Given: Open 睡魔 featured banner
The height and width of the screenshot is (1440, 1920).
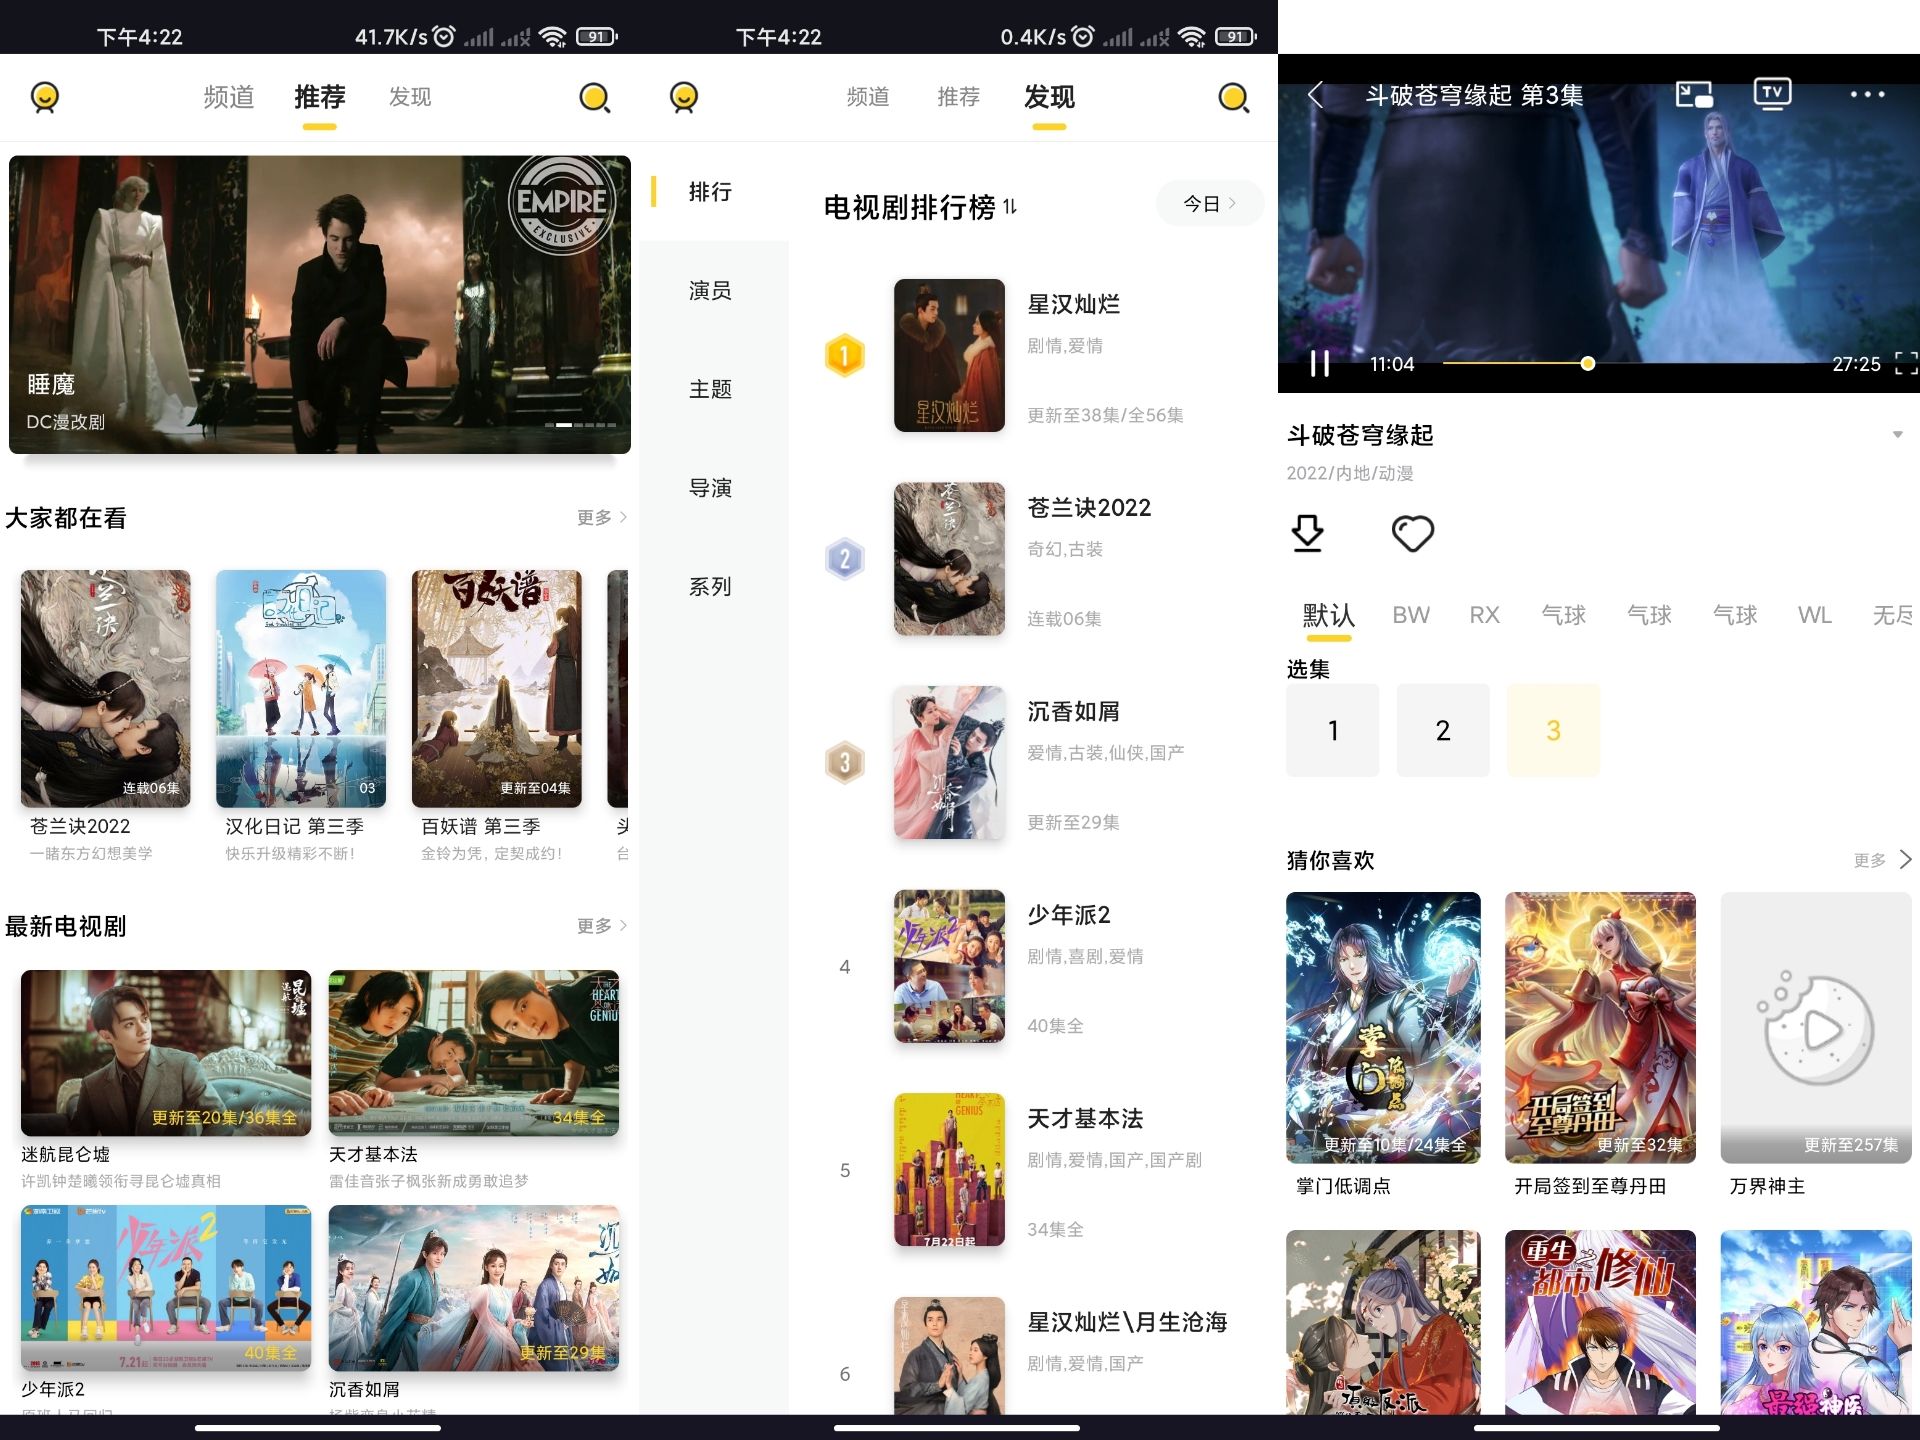Looking at the screenshot, I should click(320, 304).
